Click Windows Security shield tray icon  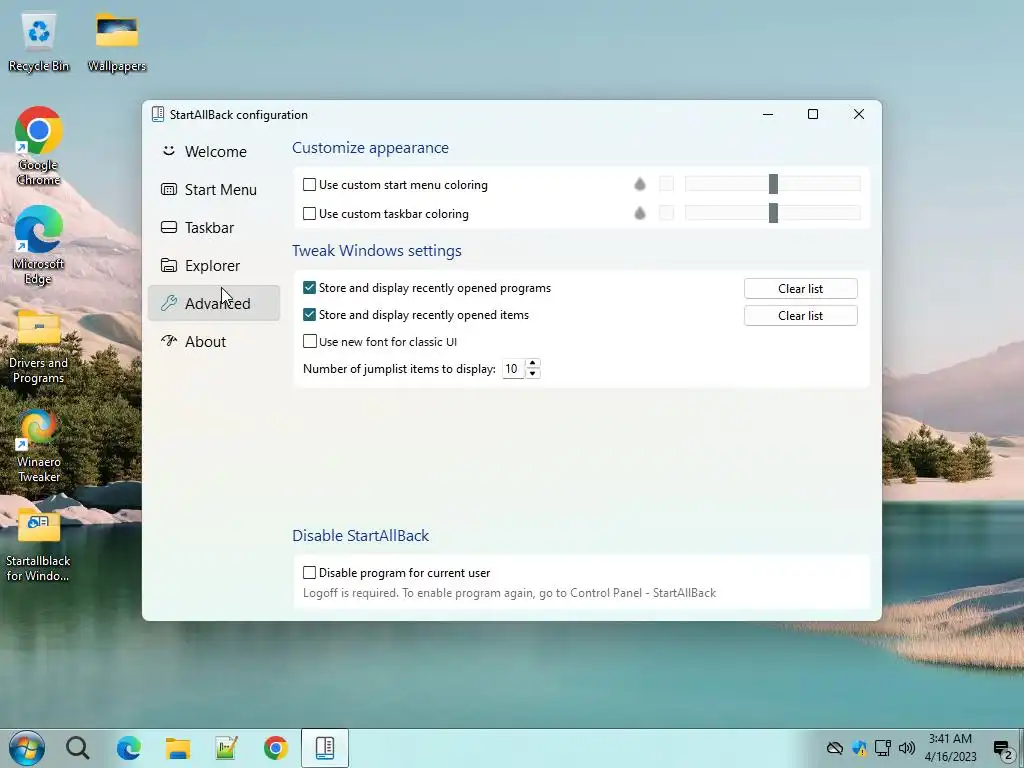tap(859, 748)
